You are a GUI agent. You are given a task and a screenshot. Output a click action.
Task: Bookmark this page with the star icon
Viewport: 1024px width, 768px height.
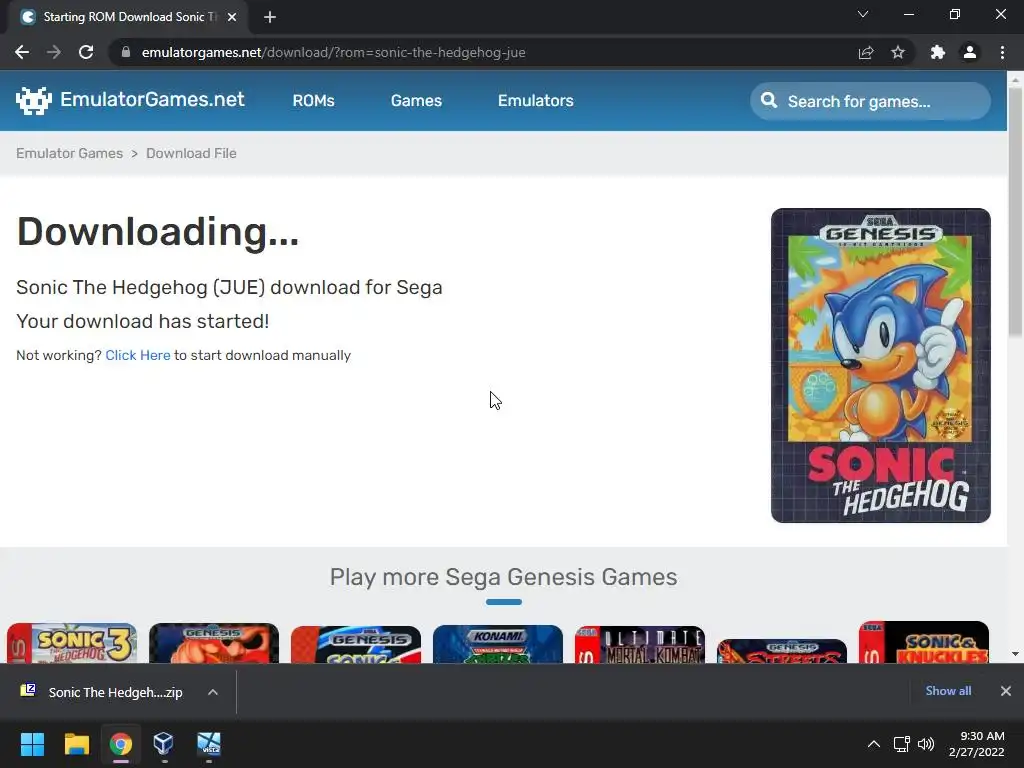pos(898,52)
